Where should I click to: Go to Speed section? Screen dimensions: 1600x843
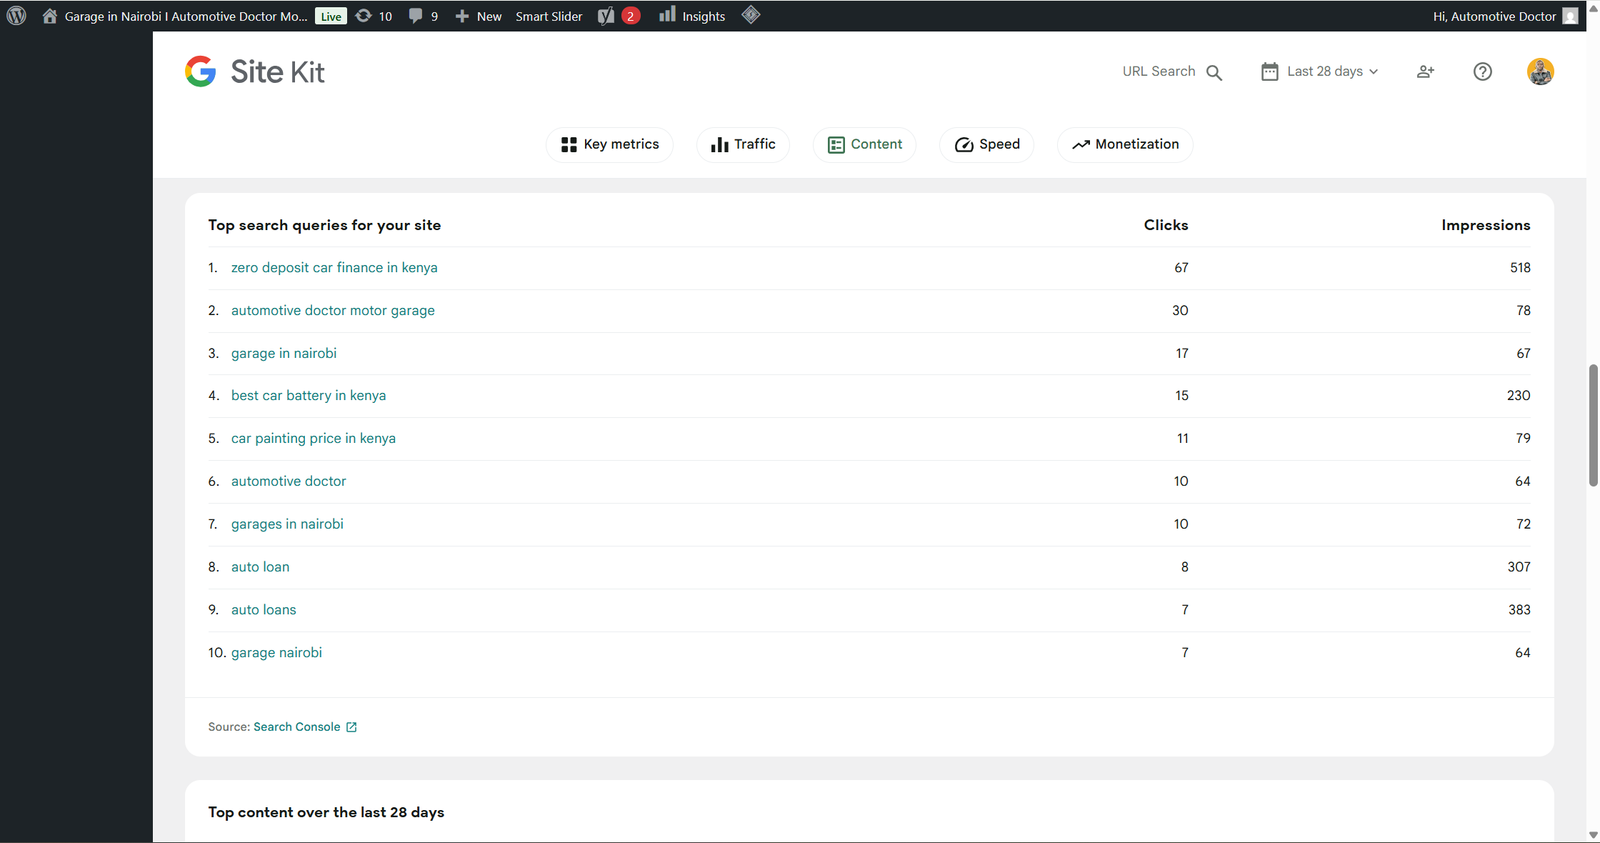coord(987,144)
